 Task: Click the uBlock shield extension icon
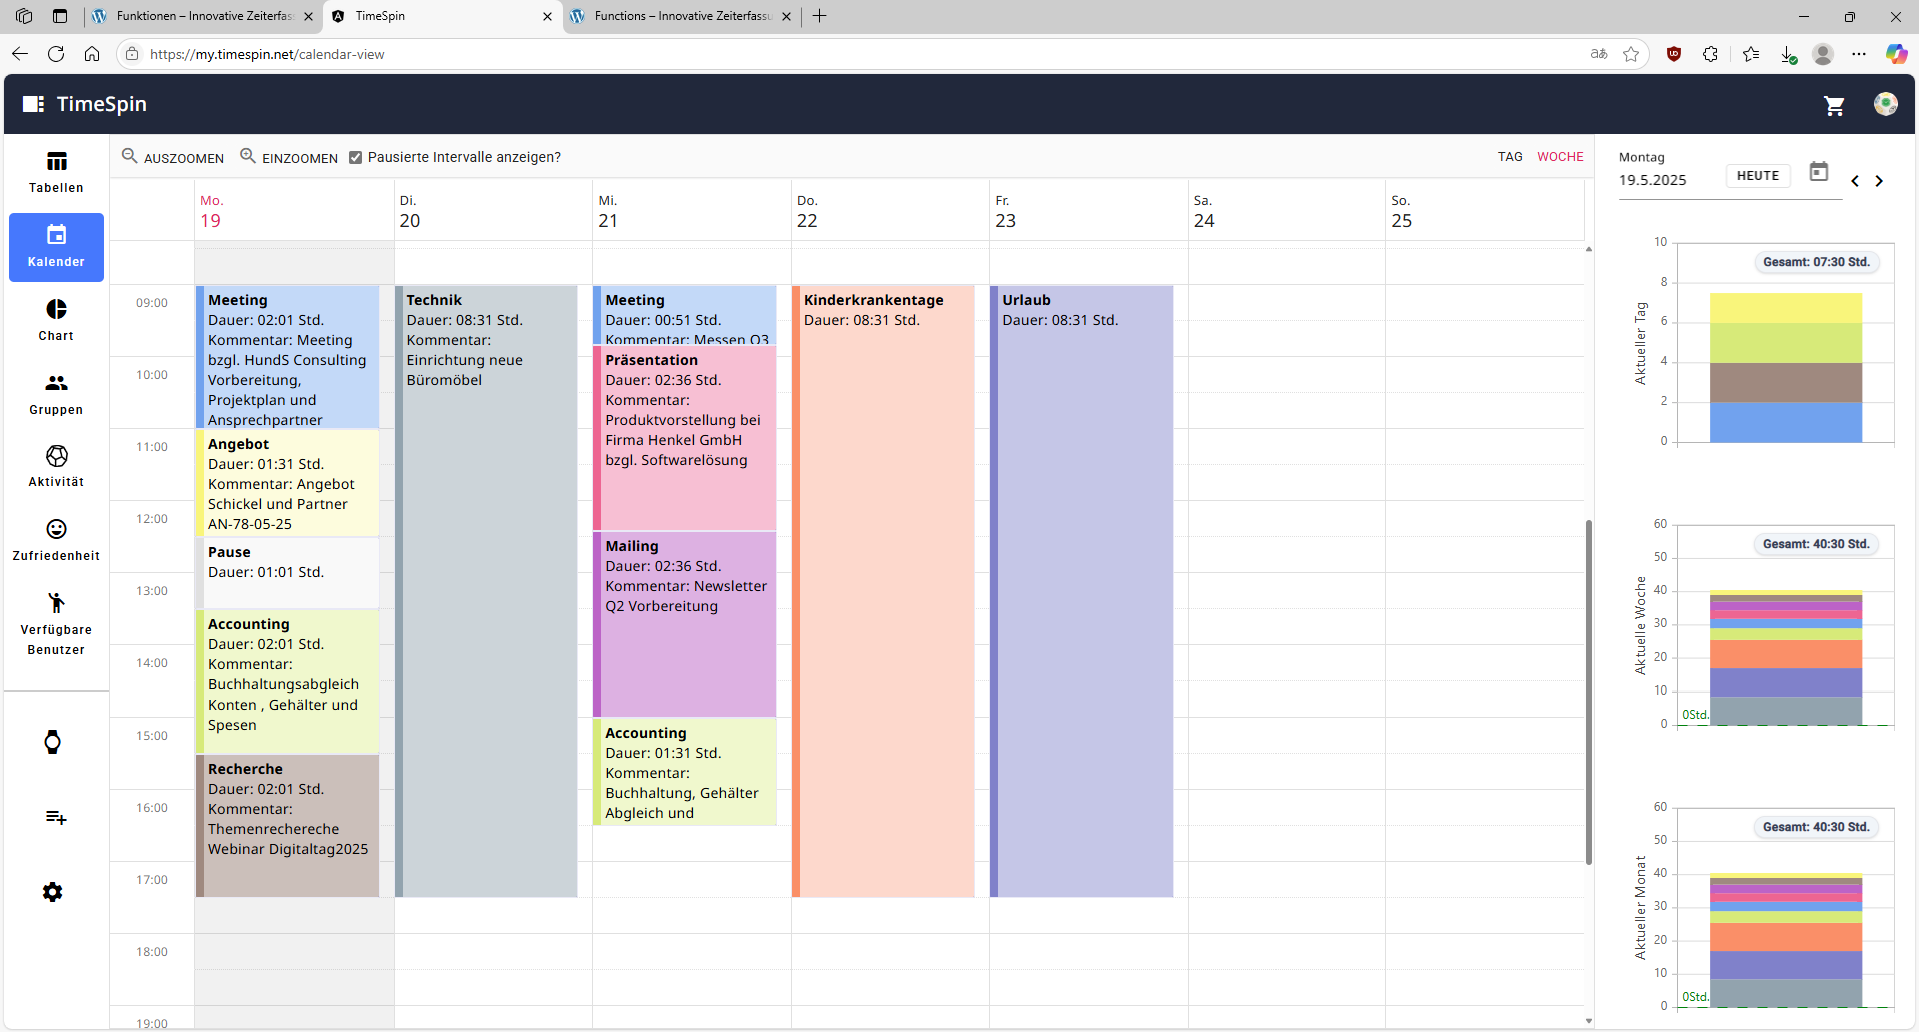[x=1674, y=54]
